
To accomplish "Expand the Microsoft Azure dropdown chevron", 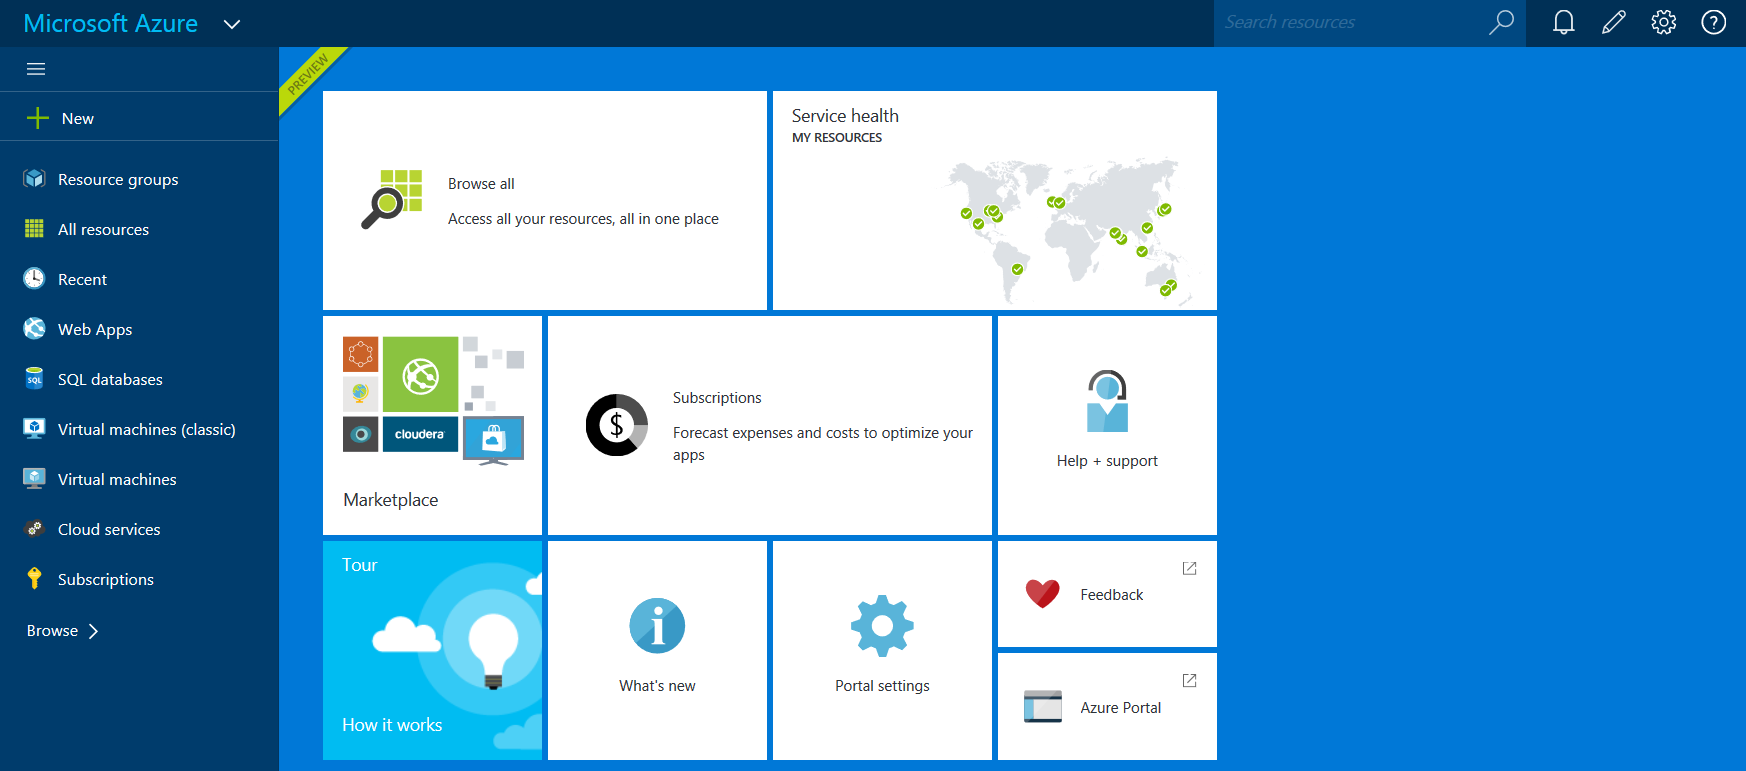I will tap(232, 24).
